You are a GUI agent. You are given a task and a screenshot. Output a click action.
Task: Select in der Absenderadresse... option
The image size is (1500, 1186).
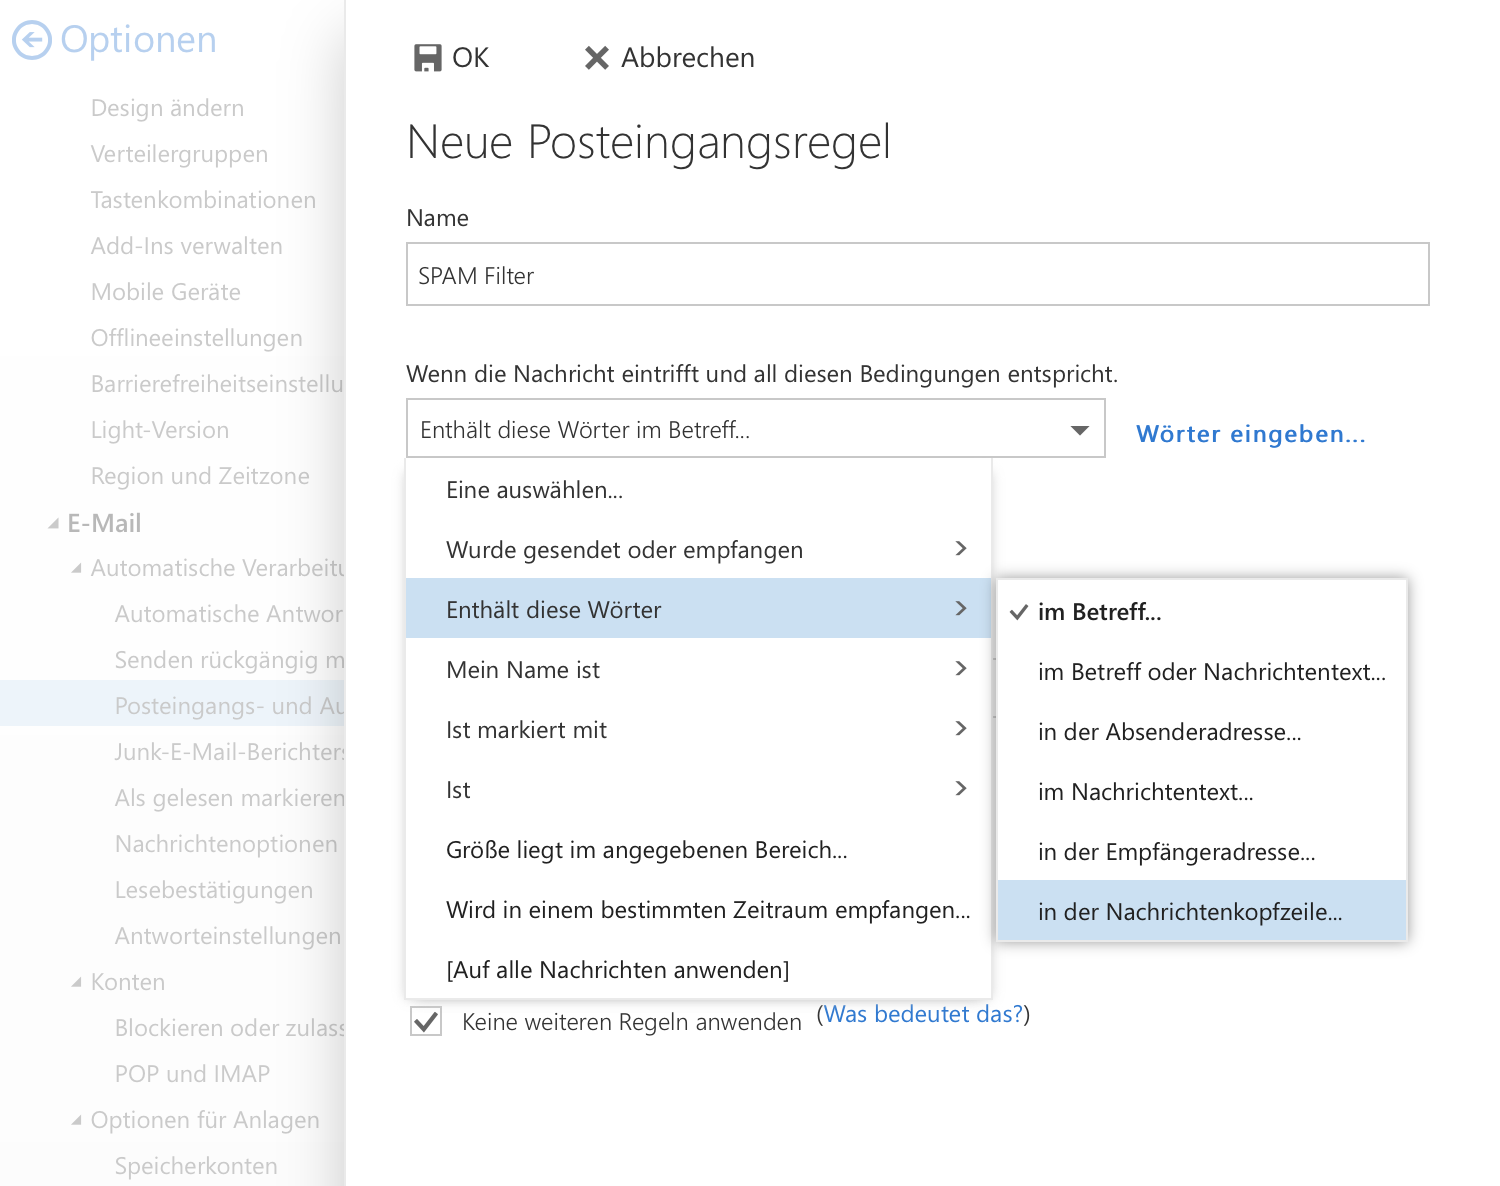[1202, 732]
